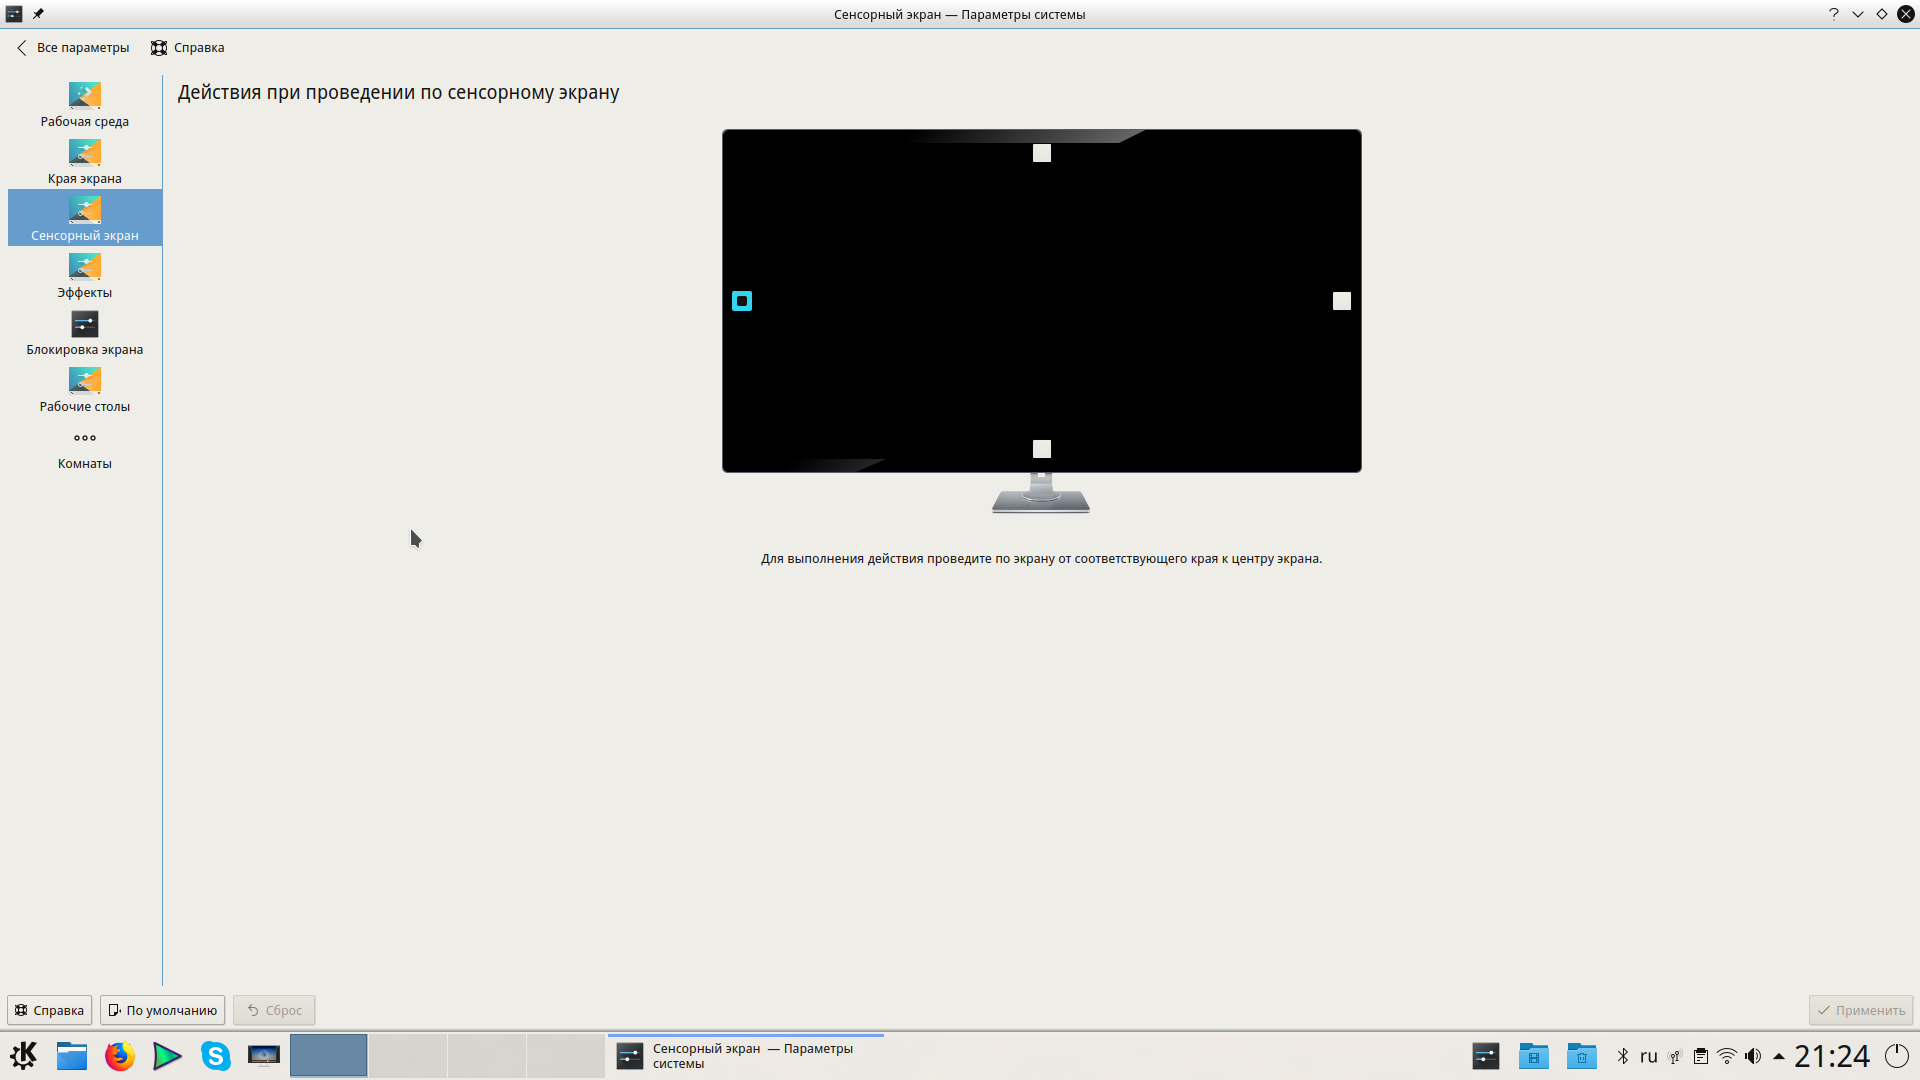Open Skype from the taskbar
The height and width of the screenshot is (1080, 1920).
tap(215, 1056)
